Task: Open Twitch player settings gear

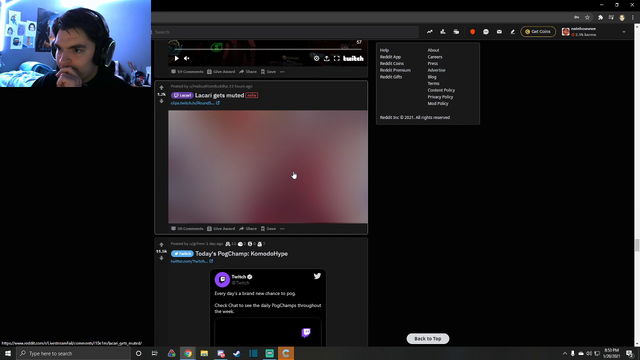Action: [x=316, y=58]
